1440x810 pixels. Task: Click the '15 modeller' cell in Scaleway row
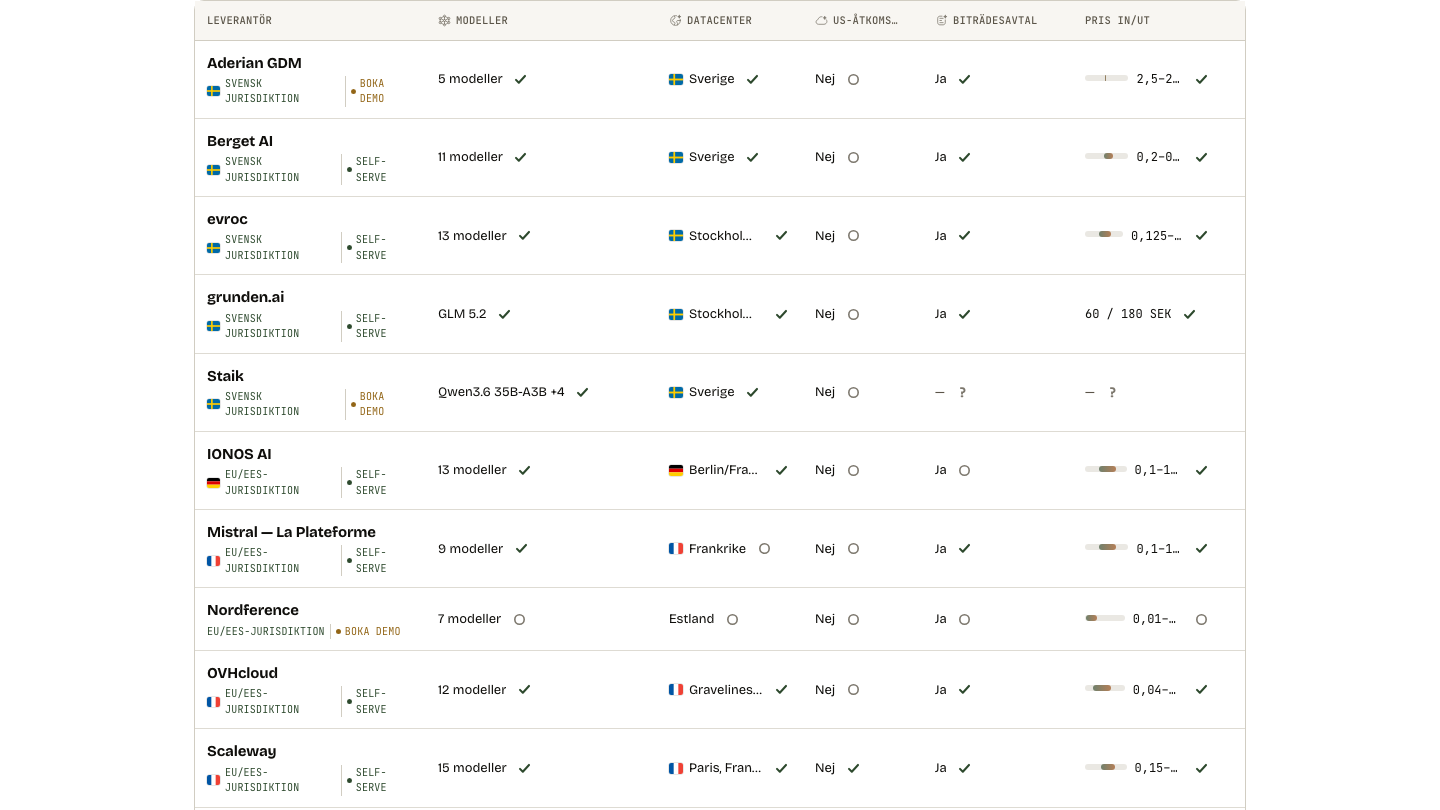472,768
